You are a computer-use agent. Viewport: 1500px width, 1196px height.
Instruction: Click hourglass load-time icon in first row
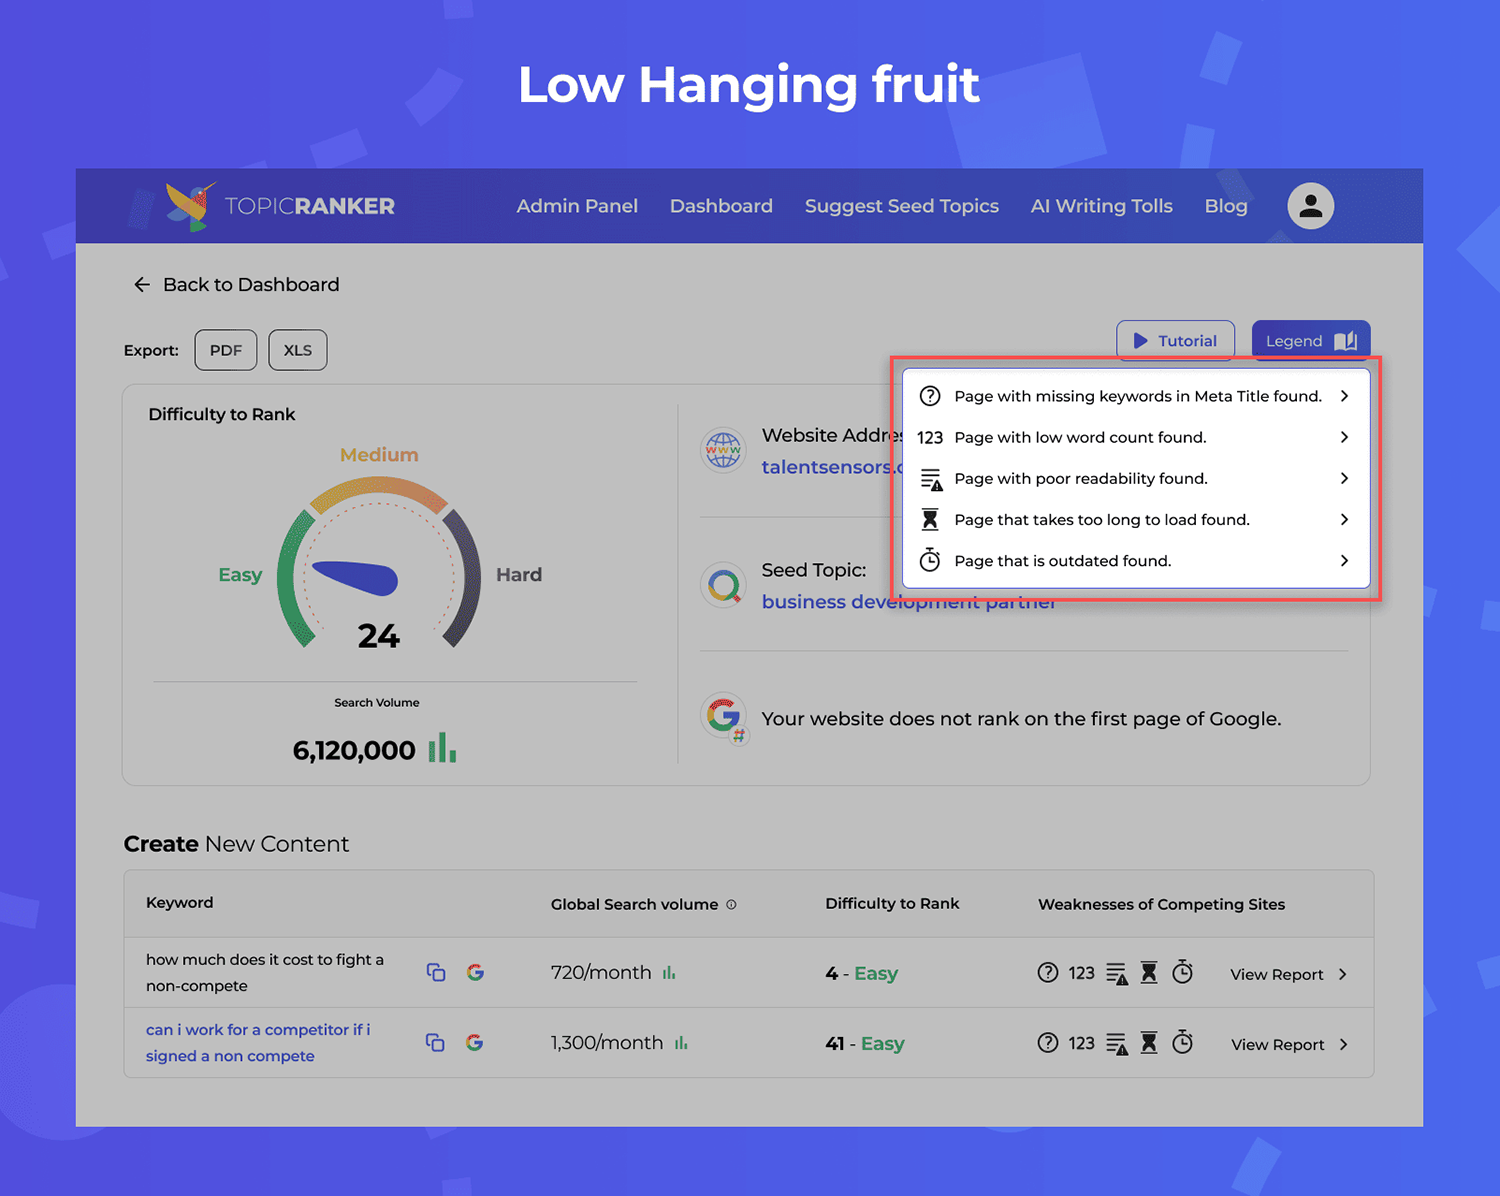1149,972
